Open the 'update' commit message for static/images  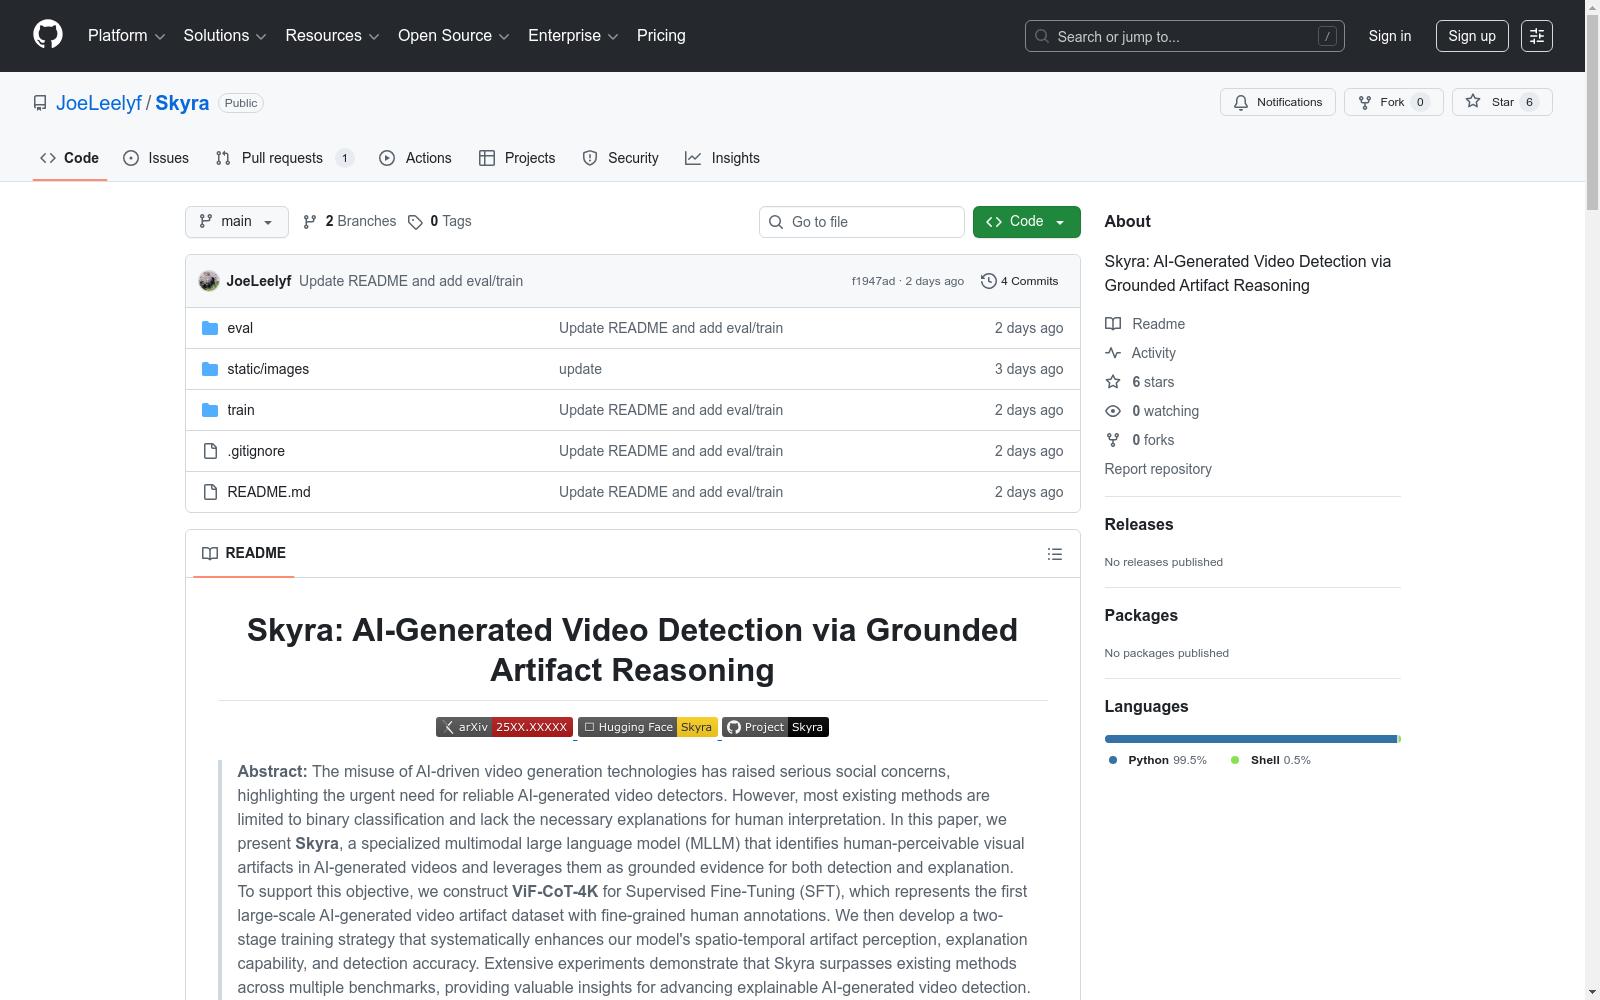(x=580, y=369)
